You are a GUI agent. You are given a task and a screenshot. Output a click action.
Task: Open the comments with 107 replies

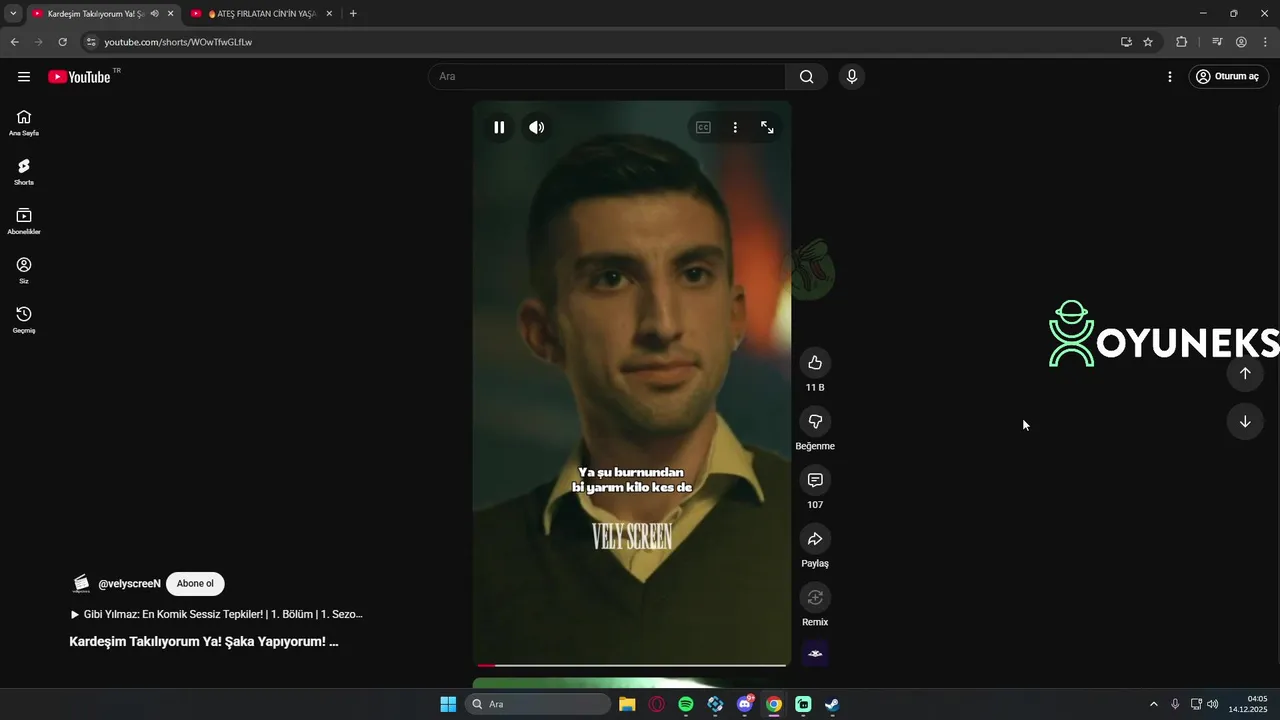click(x=815, y=480)
